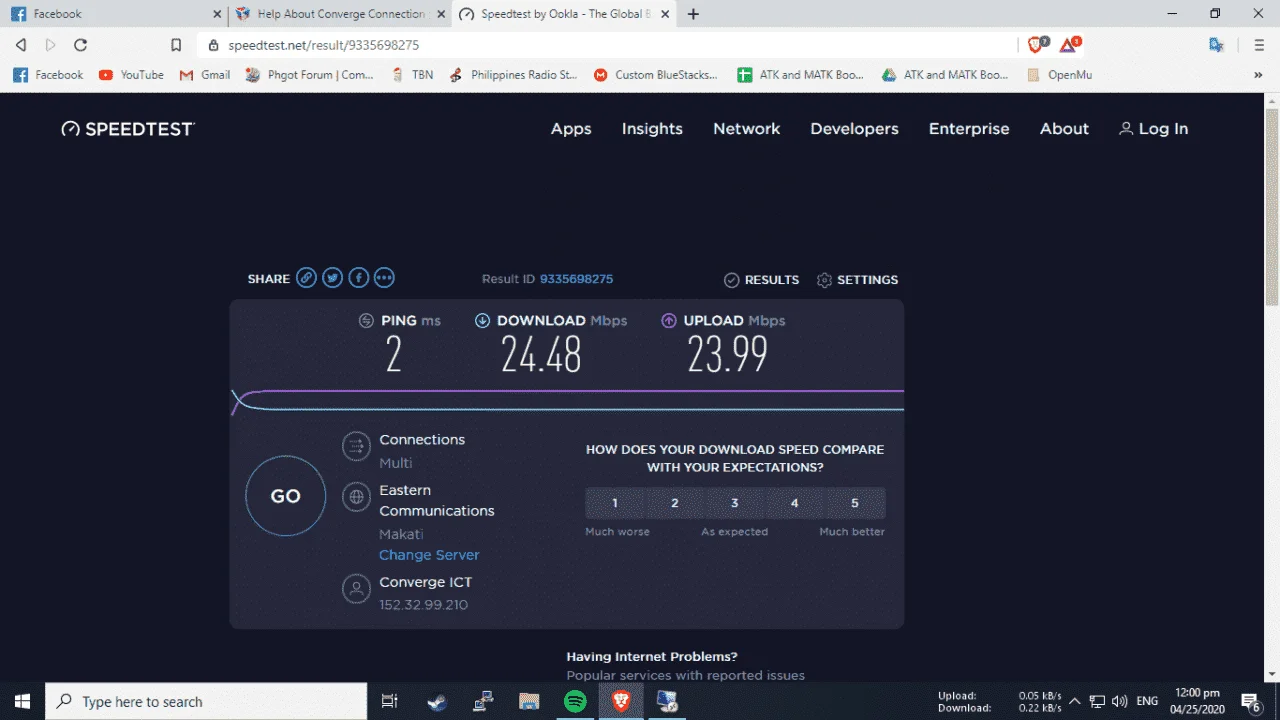Open the Windows Start menu
1280x720 pixels.
click(x=22, y=701)
